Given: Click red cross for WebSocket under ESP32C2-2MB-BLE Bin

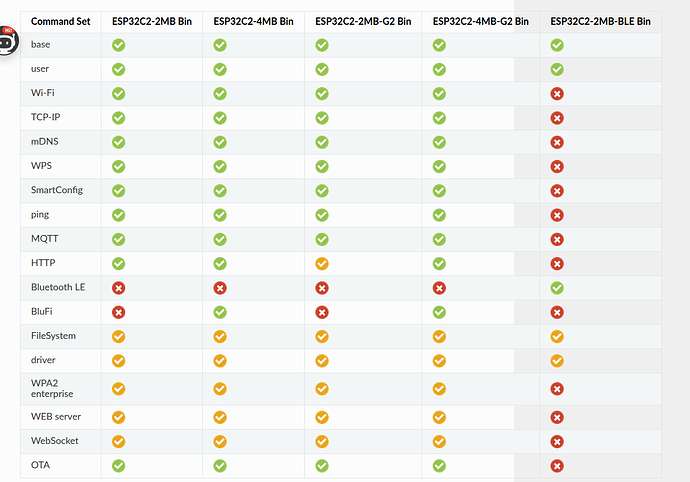Looking at the screenshot, I should click(x=557, y=441).
